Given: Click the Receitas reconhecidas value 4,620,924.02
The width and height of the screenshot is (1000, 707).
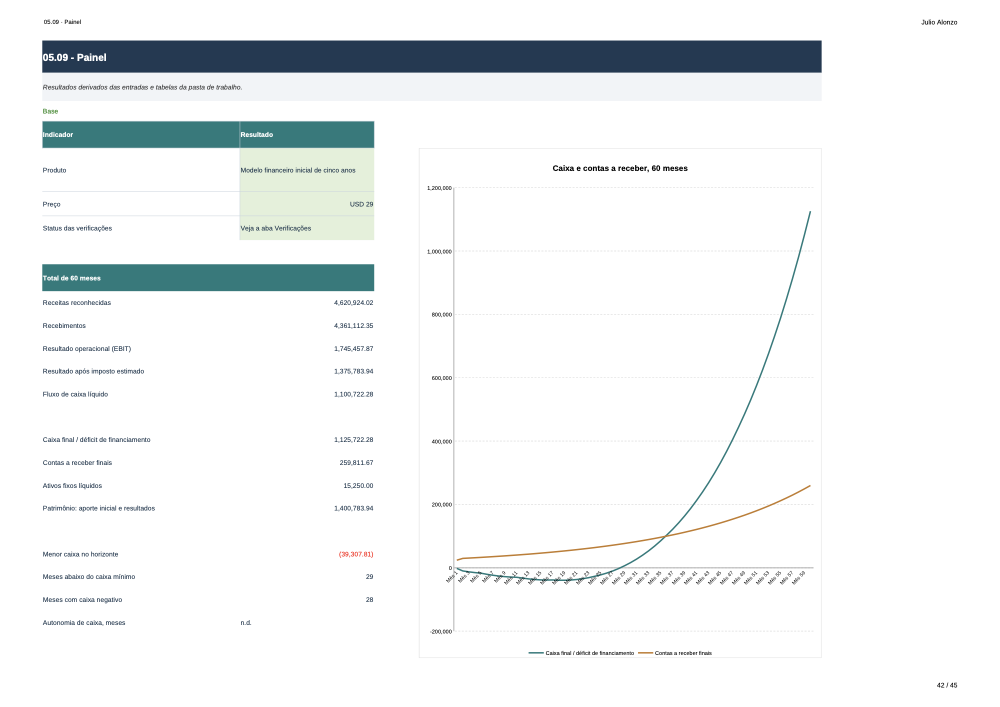Looking at the screenshot, I should 353,303.
